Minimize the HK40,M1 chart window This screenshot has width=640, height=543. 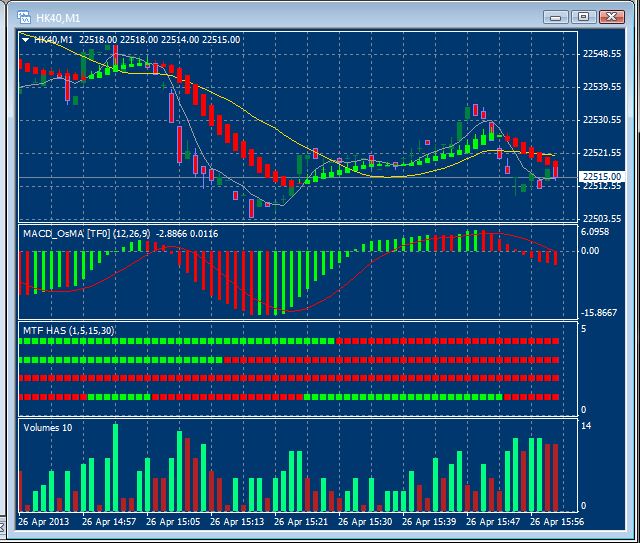point(555,17)
